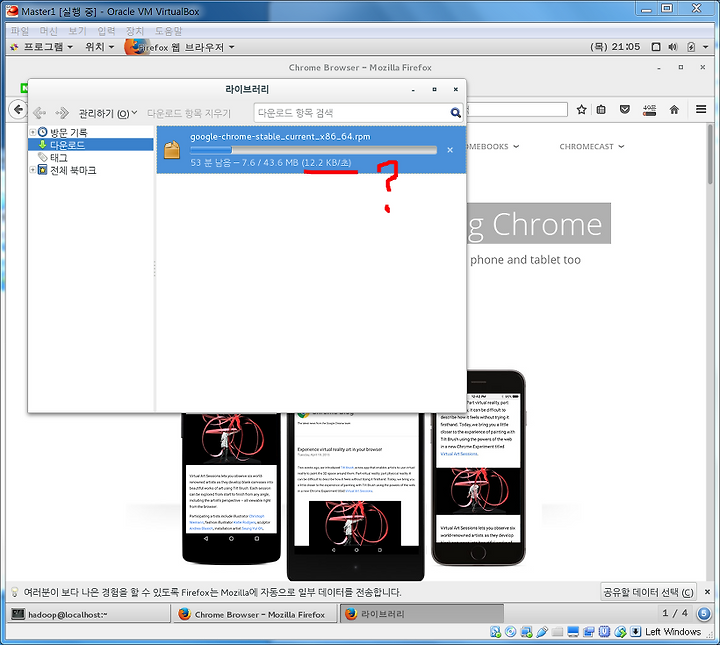Open the Firefox hamburger menu
This screenshot has width=720, height=645.
[x=701, y=109]
